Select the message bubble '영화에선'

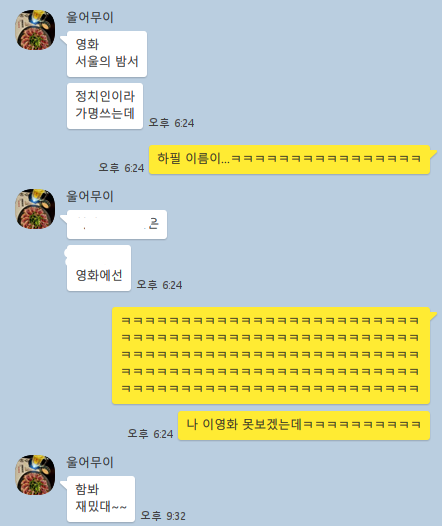(99, 268)
